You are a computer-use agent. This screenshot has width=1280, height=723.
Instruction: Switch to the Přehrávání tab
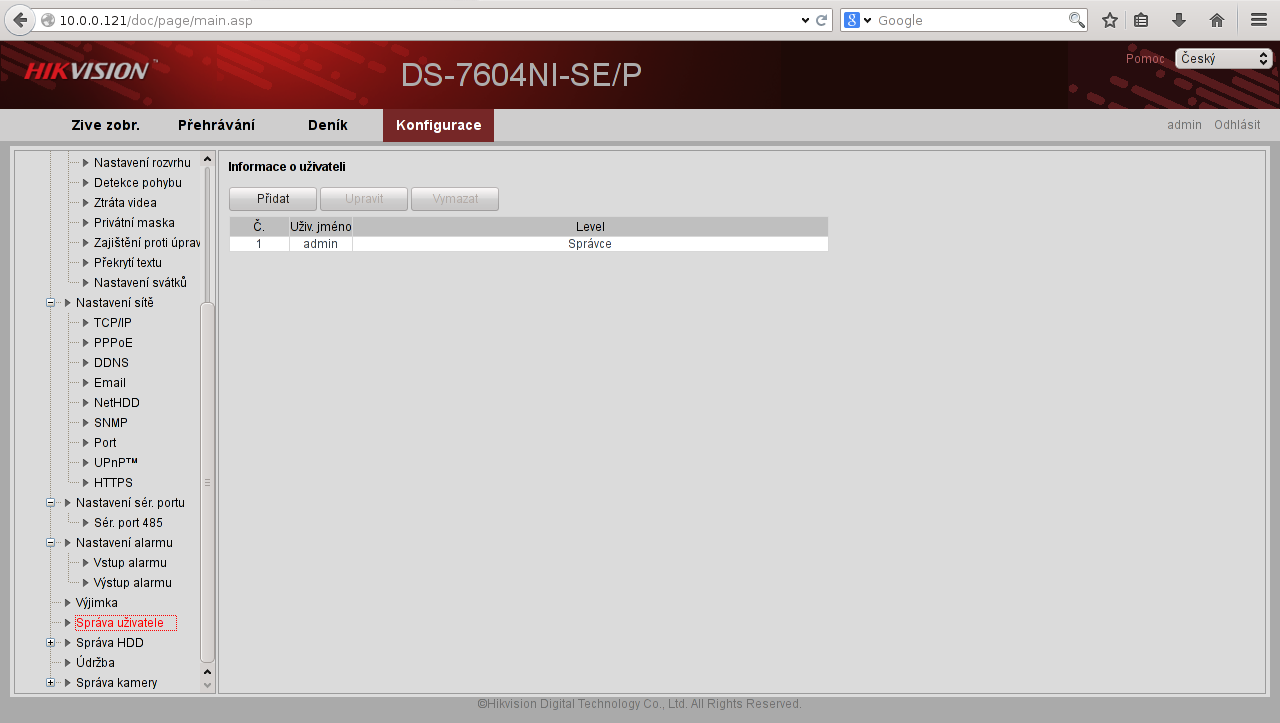216,125
